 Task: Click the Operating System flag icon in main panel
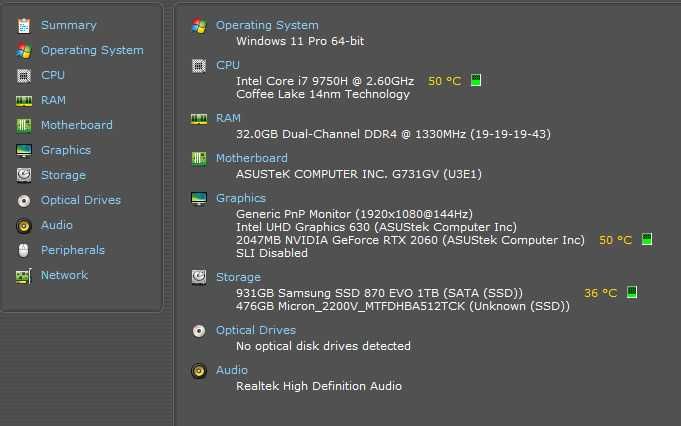pyautogui.click(x=199, y=26)
